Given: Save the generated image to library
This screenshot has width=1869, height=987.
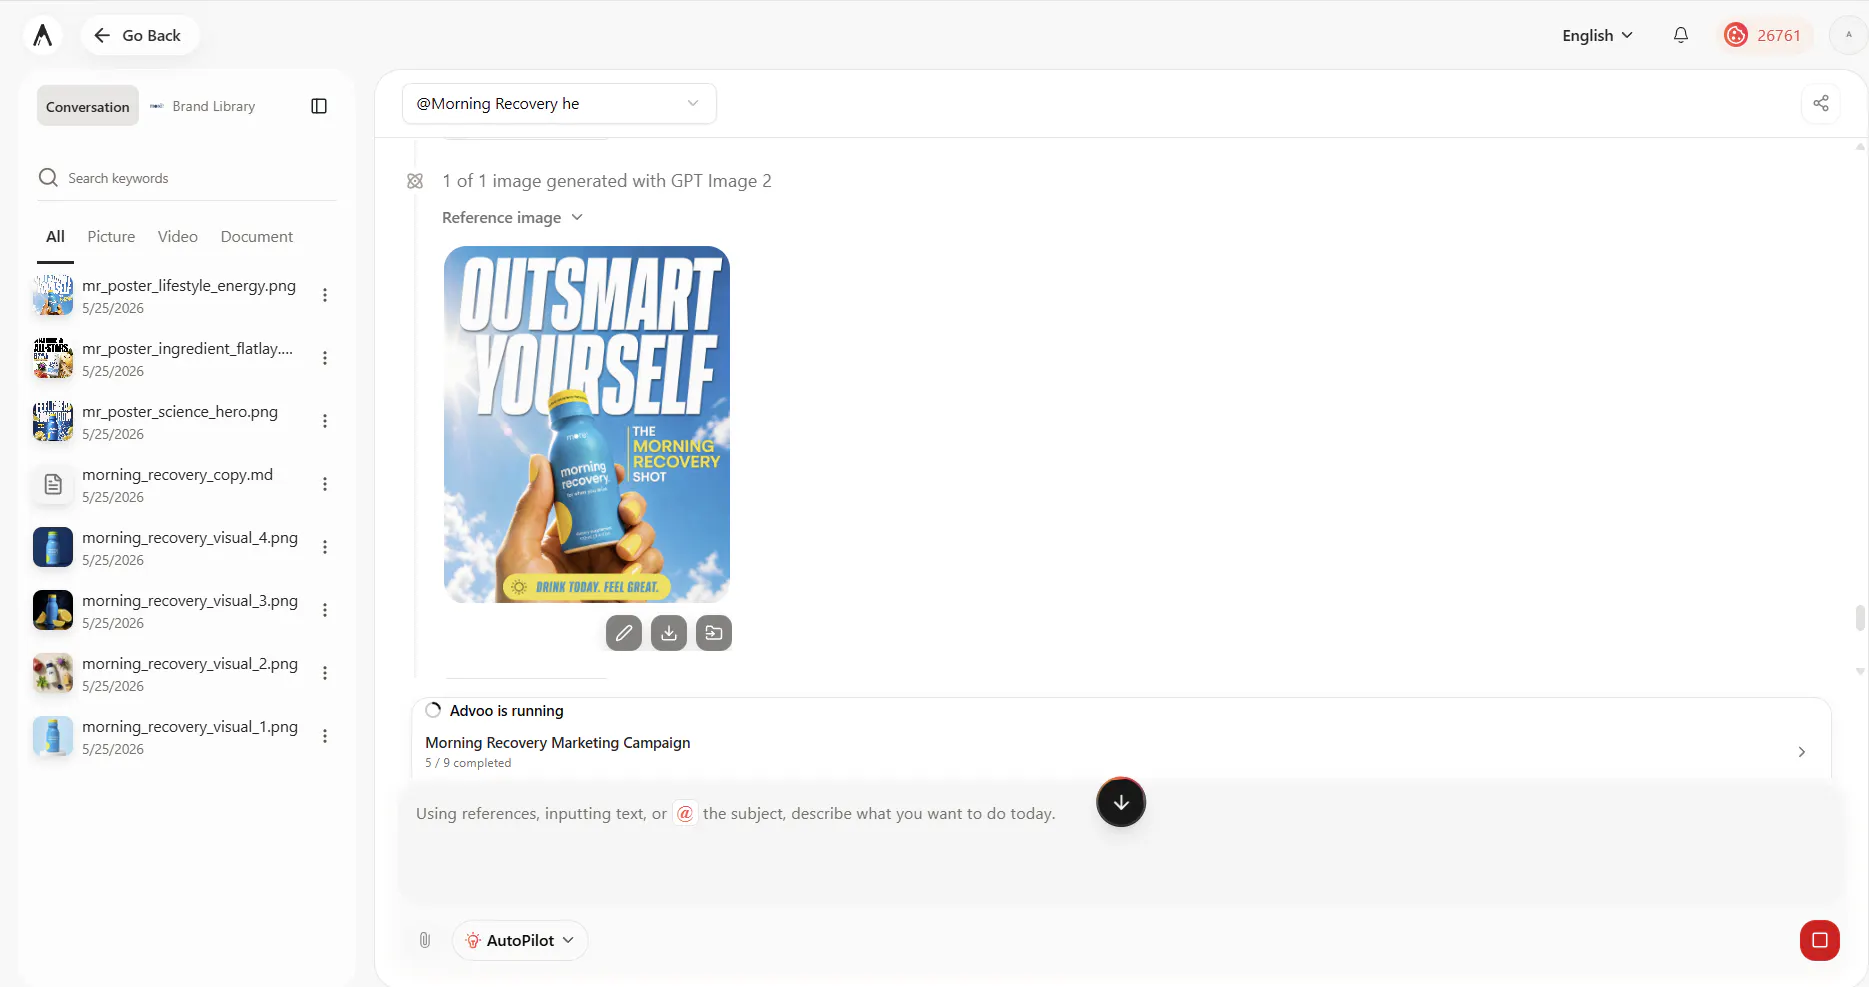Looking at the screenshot, I should click(x=714, y=633).
